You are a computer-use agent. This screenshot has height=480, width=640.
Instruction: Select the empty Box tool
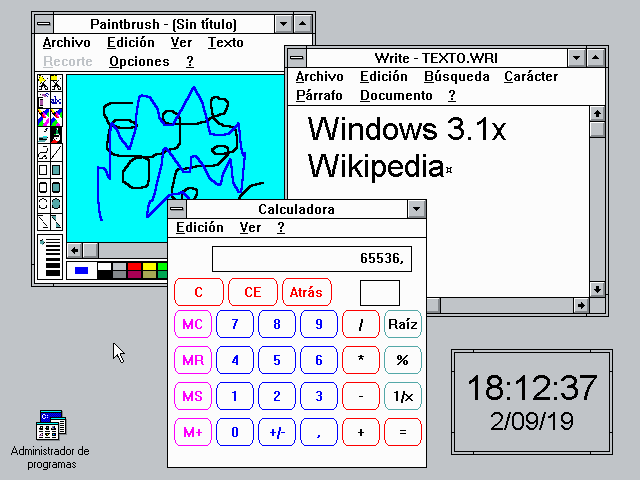coord(43,170)
